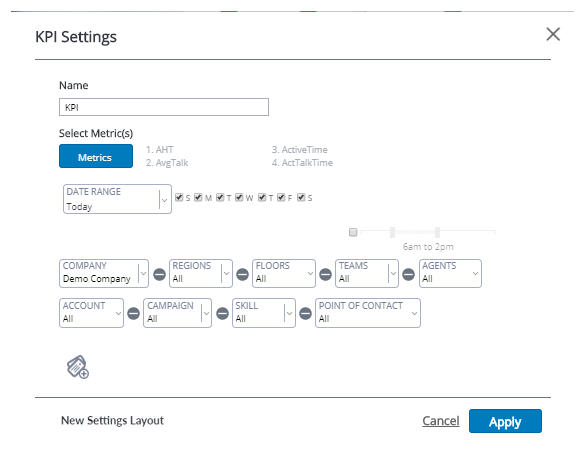The image size is (584, 450).
Task: Click minus icon between Regions and Floors
Action: pos(242,275)
